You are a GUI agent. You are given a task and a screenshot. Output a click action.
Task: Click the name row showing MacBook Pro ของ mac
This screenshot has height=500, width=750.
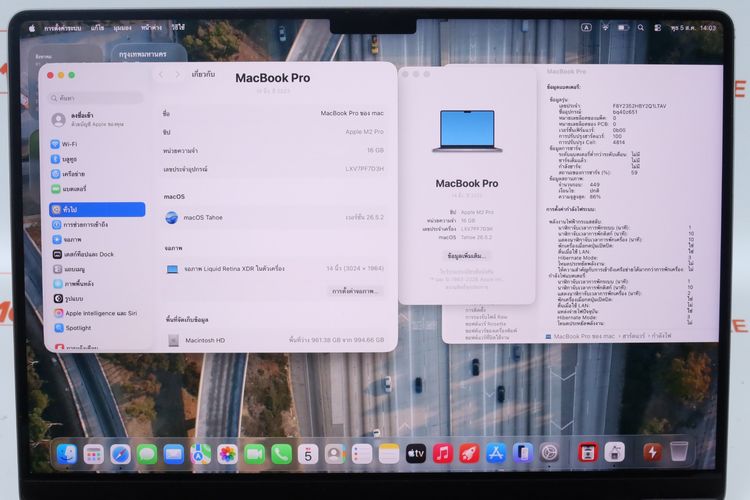pyautogui.click(x=274, y=113)
